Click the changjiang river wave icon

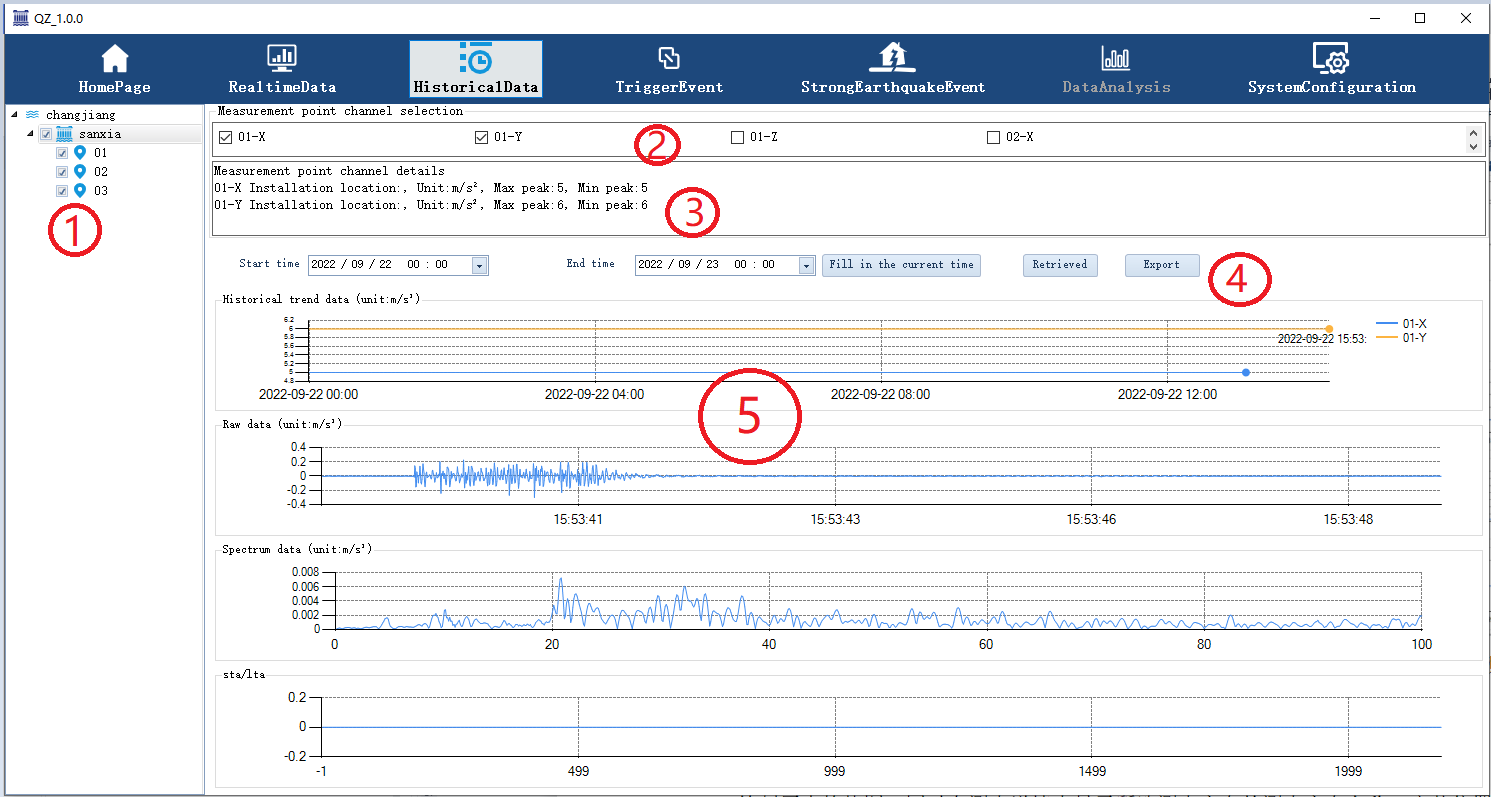coord(32,115)
